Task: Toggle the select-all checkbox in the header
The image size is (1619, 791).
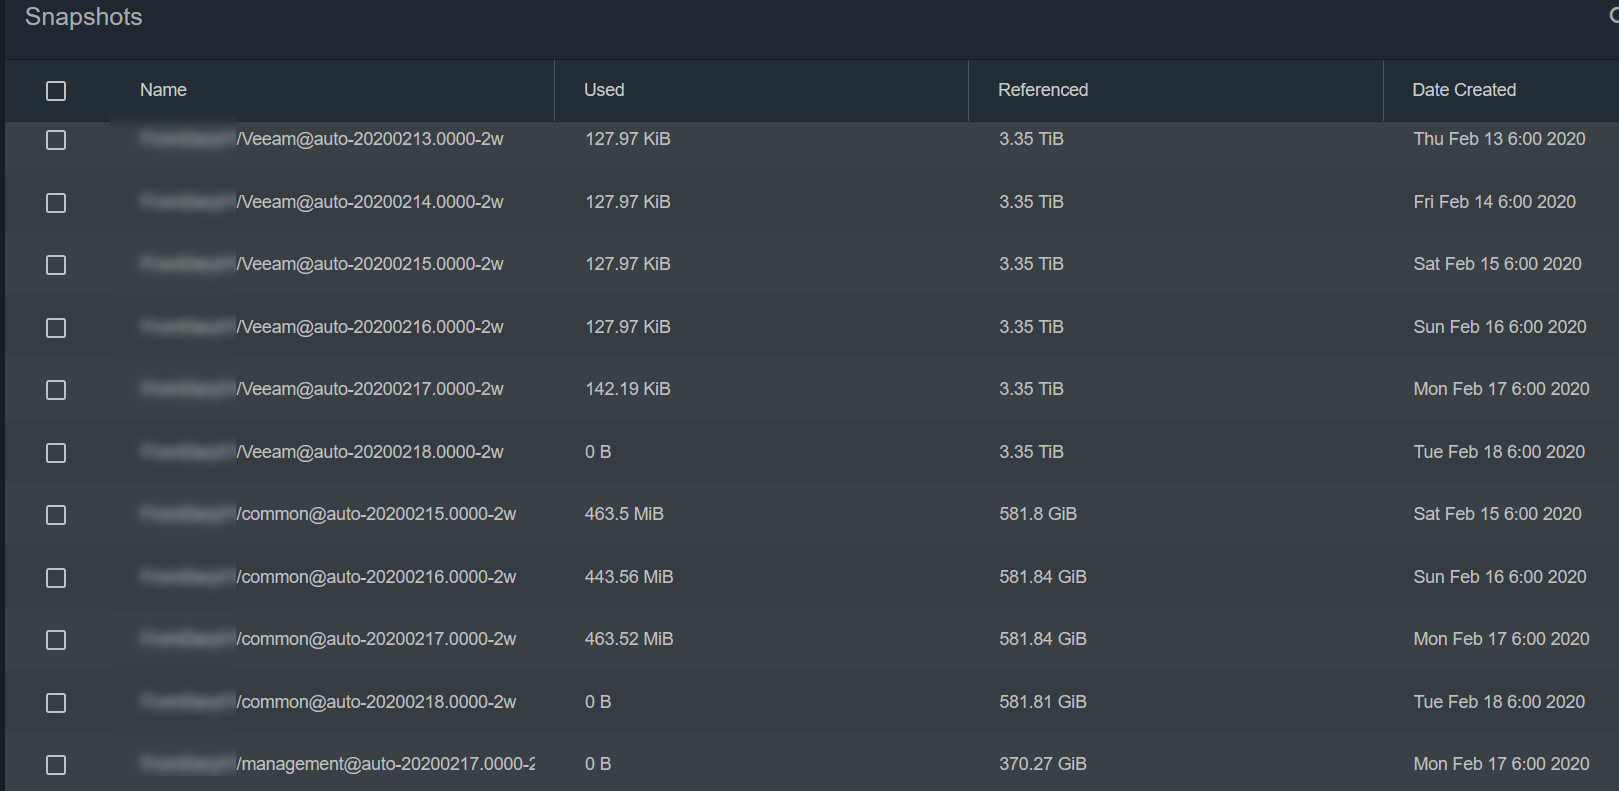Action: (56, 91)
